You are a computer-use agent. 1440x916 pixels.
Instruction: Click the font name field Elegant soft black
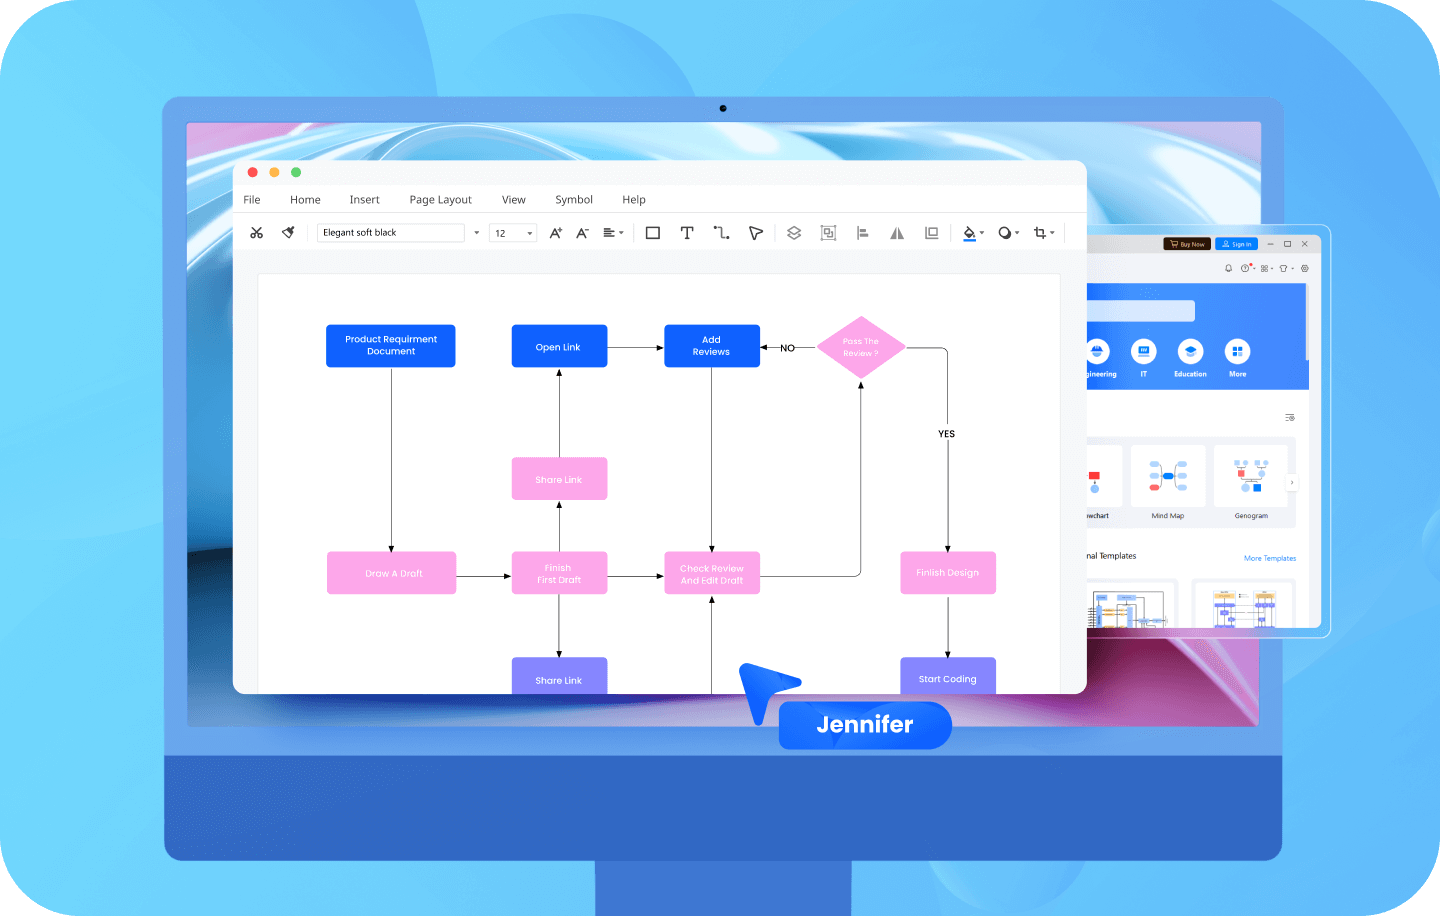[391, 233]
